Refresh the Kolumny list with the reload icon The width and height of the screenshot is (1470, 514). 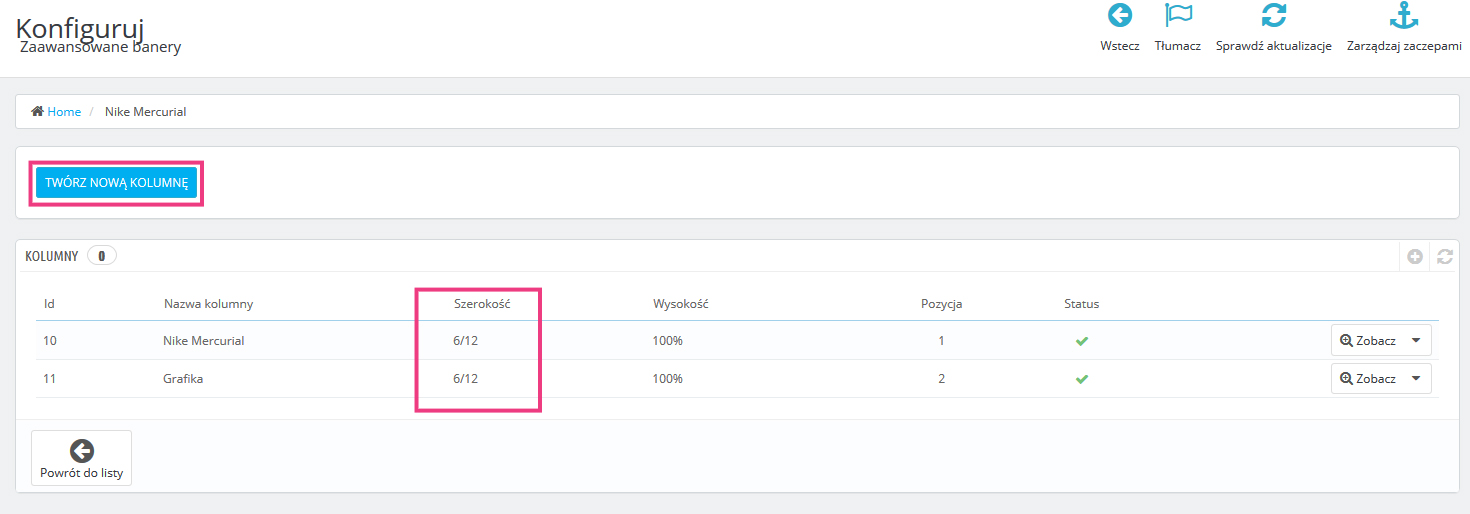point(1444,257)
